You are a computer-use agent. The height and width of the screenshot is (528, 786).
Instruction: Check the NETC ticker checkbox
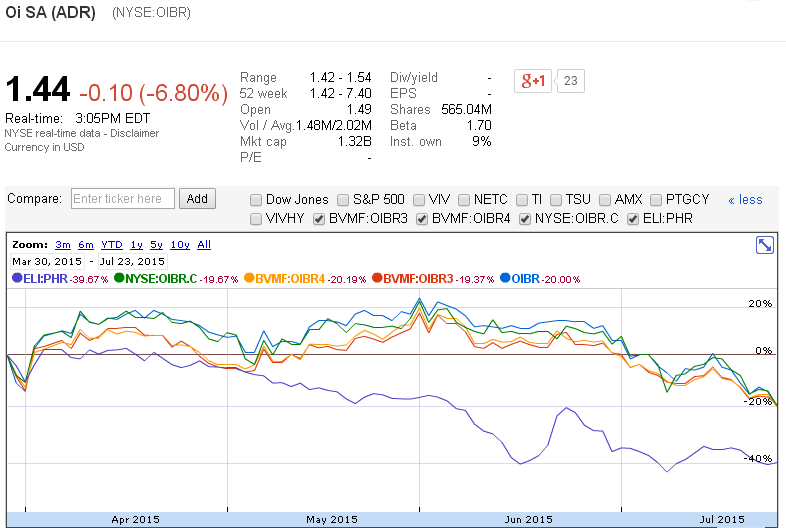(464, 200)
